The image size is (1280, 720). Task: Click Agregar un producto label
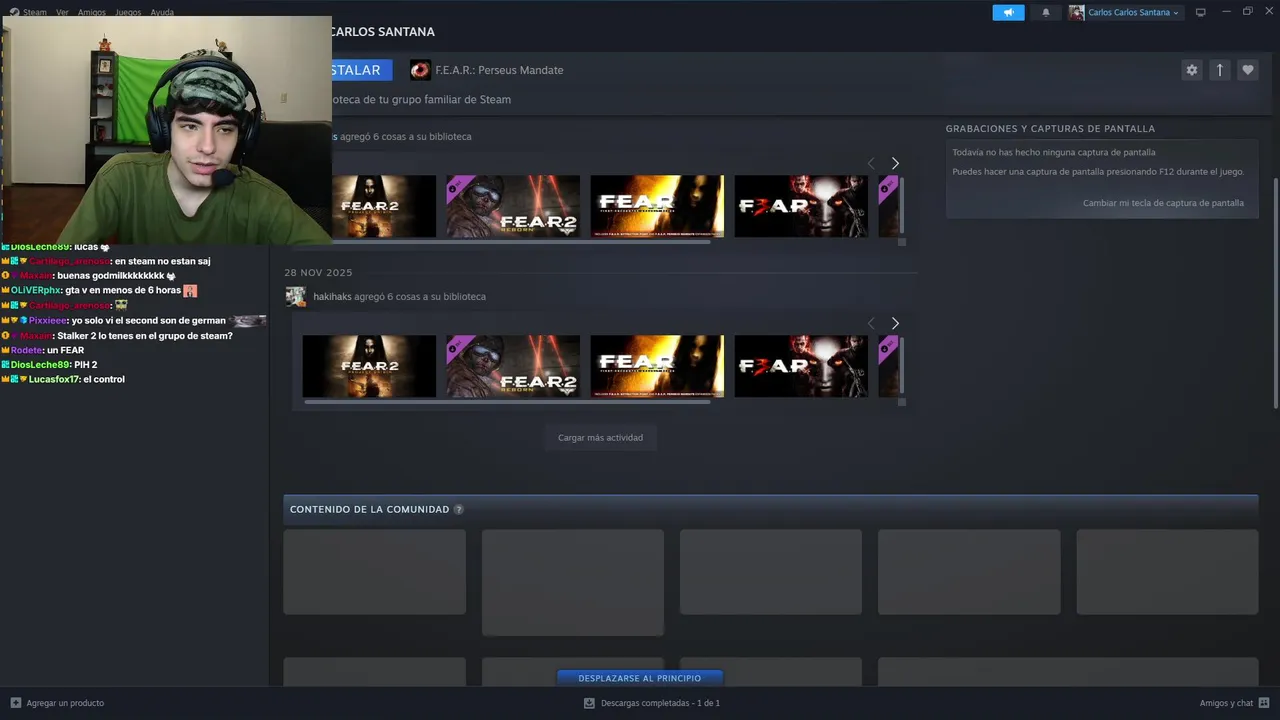tap(65, 703)
